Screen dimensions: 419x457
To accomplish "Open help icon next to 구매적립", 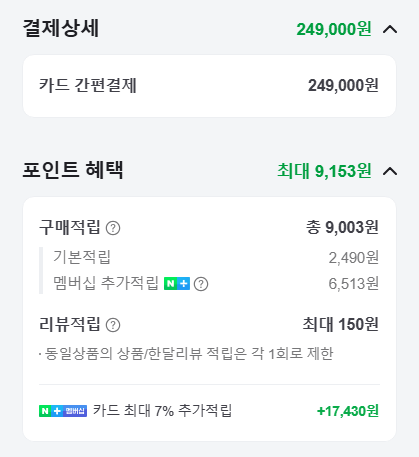I will 113,228.
